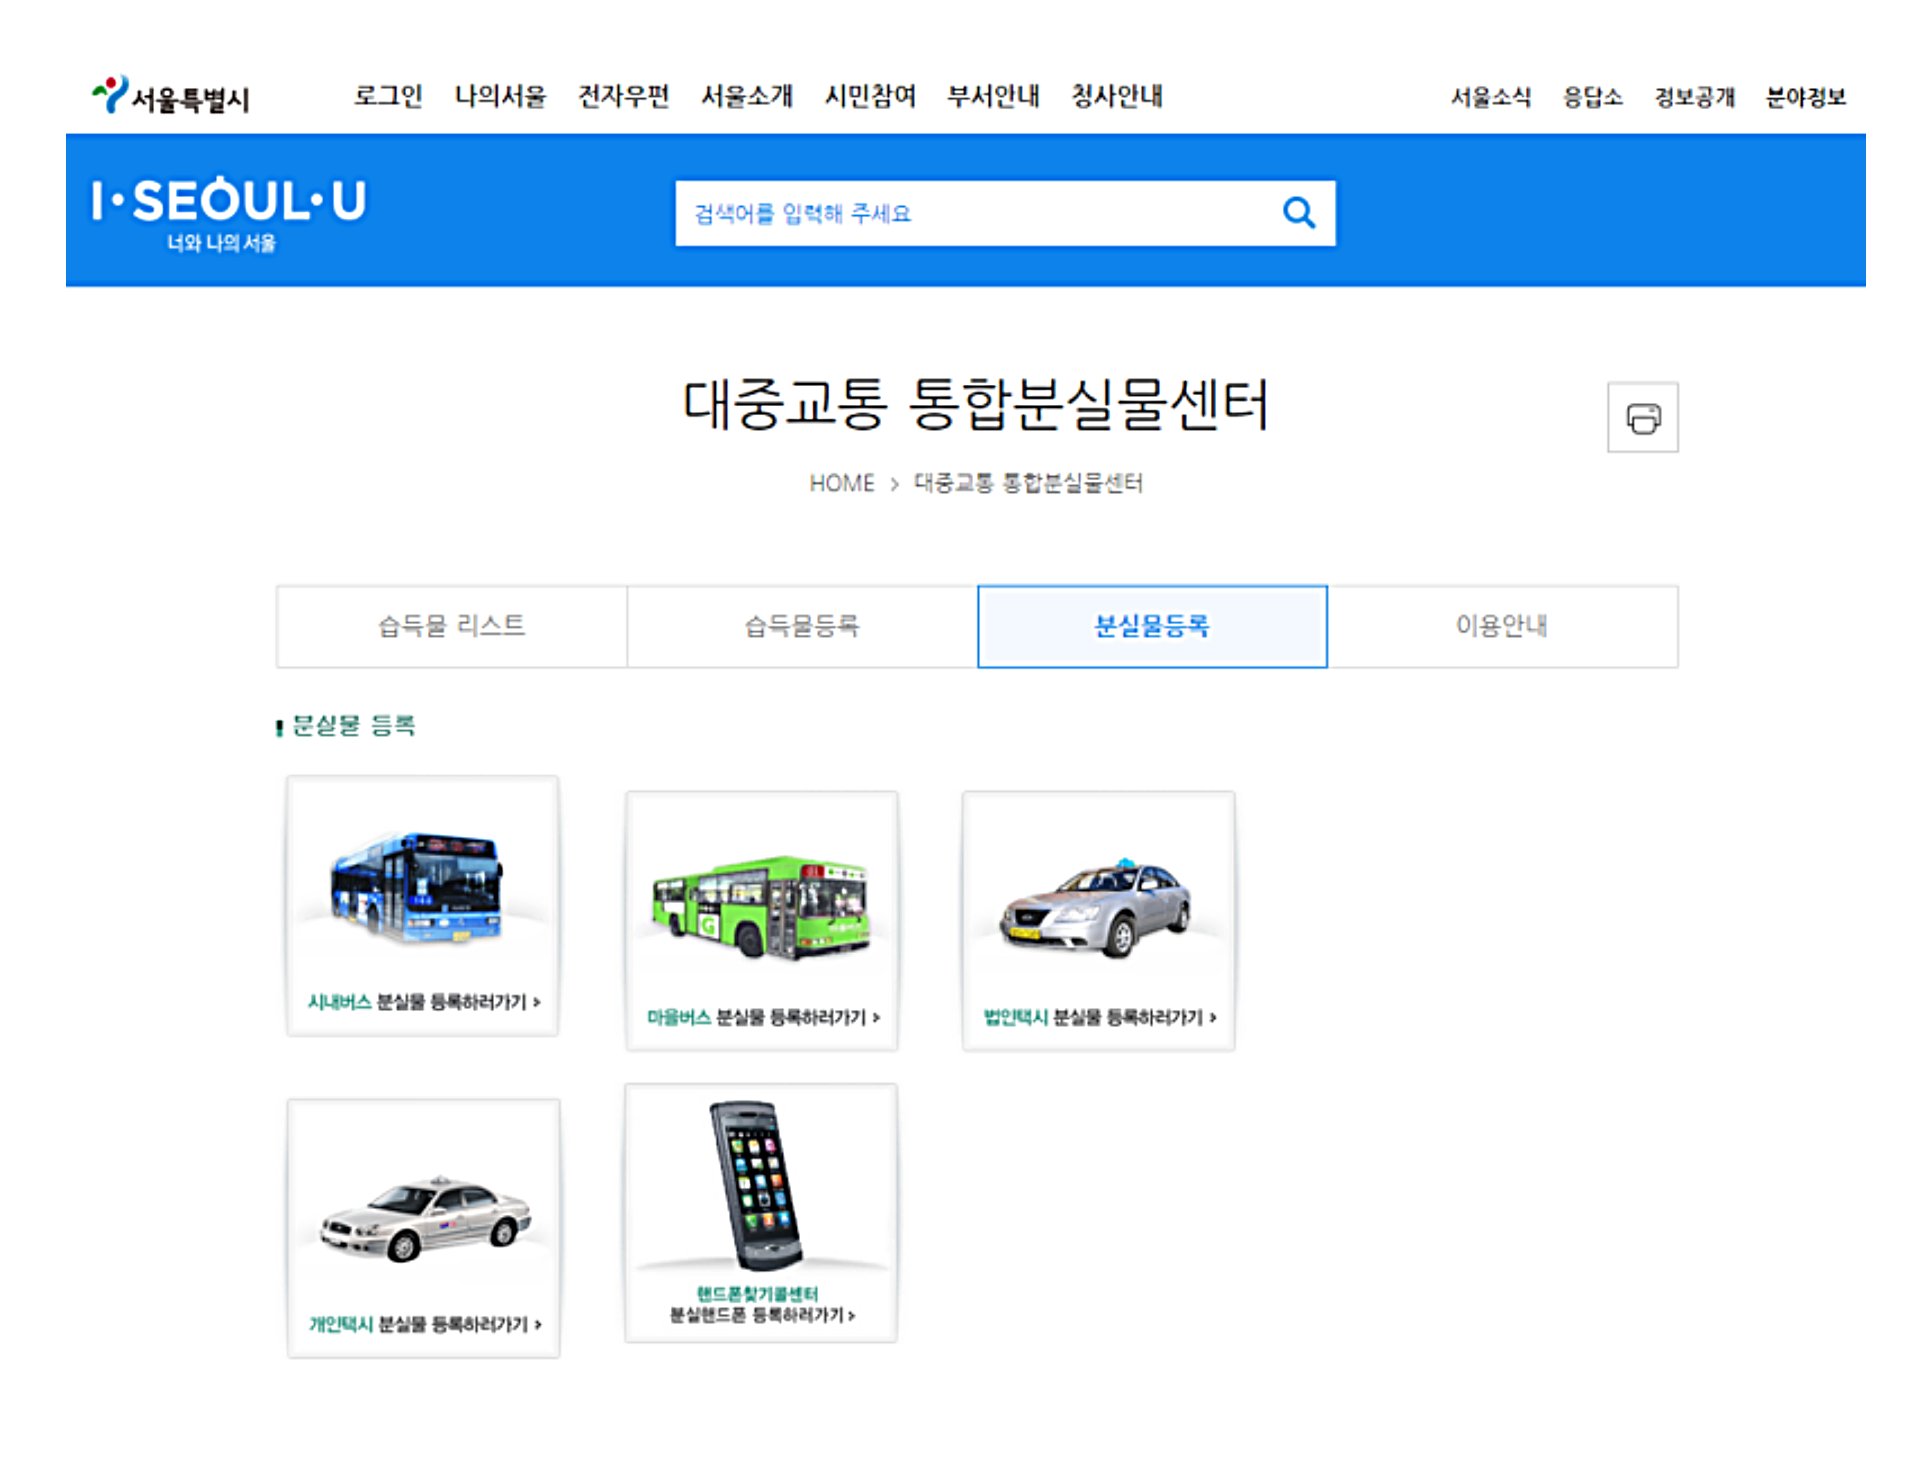The height and width of the screenshot is (1468, 1932).
Task: Click the printer icon button
Action: [x=1641, y=418]
